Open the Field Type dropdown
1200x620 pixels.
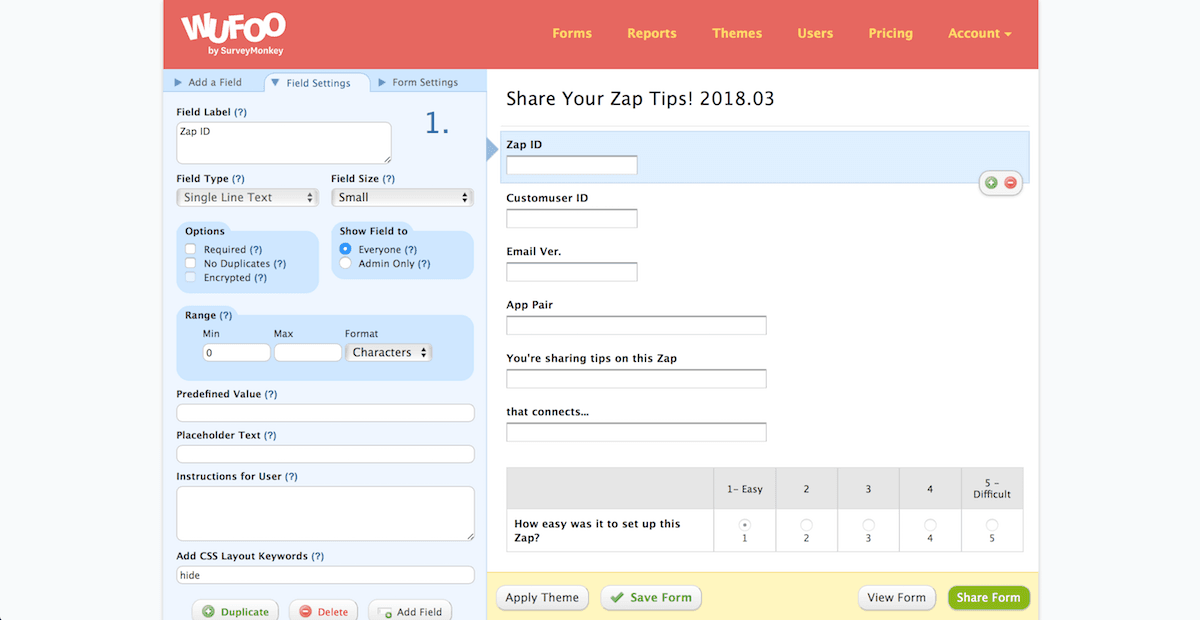click(247, 197)
